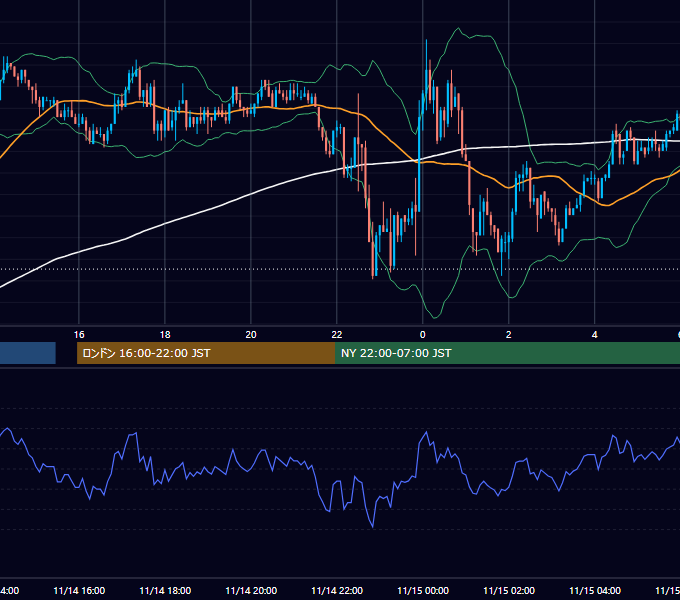Click the 22 hour axis label

[337, 335]
